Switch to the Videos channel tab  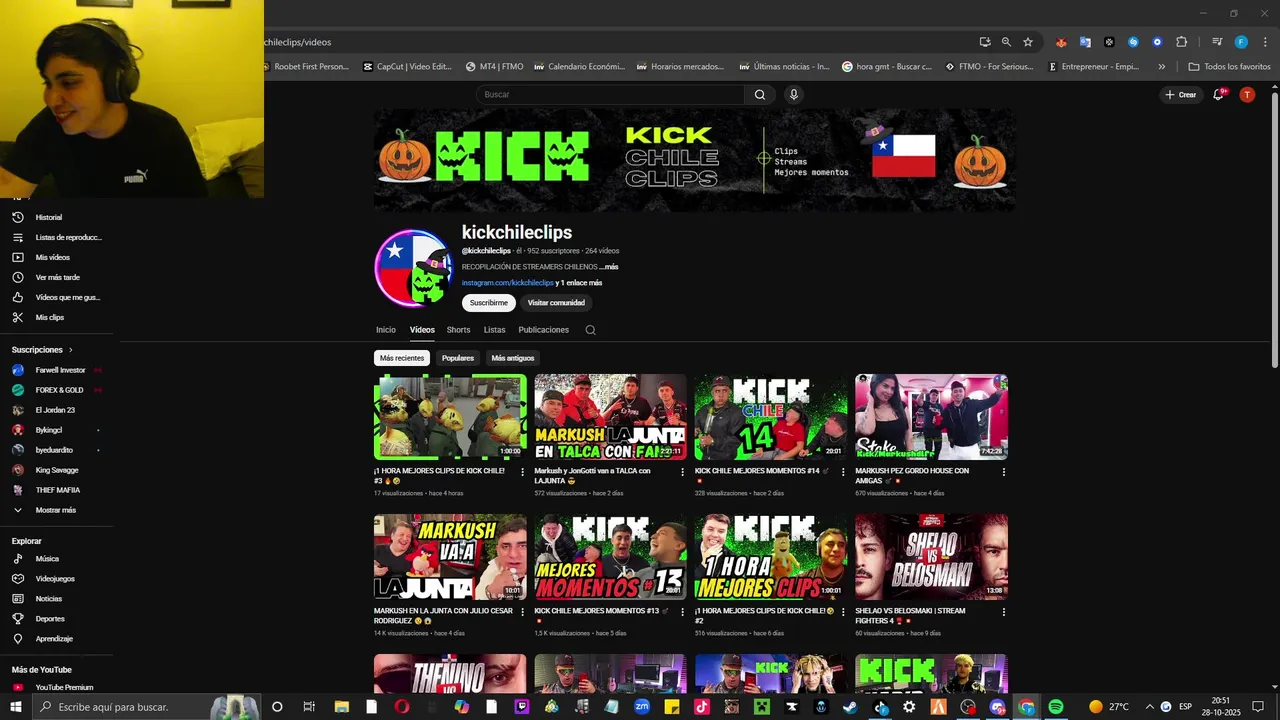[422, 330]
